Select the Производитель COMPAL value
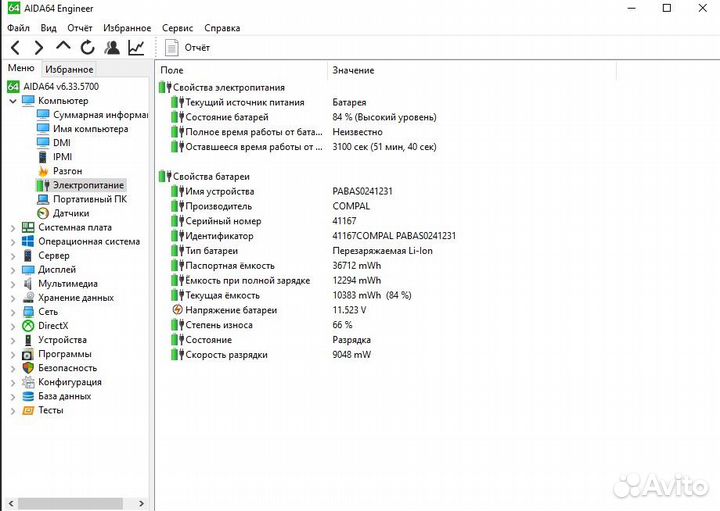This screenshot has height=511, width=720. click(351, 206)
